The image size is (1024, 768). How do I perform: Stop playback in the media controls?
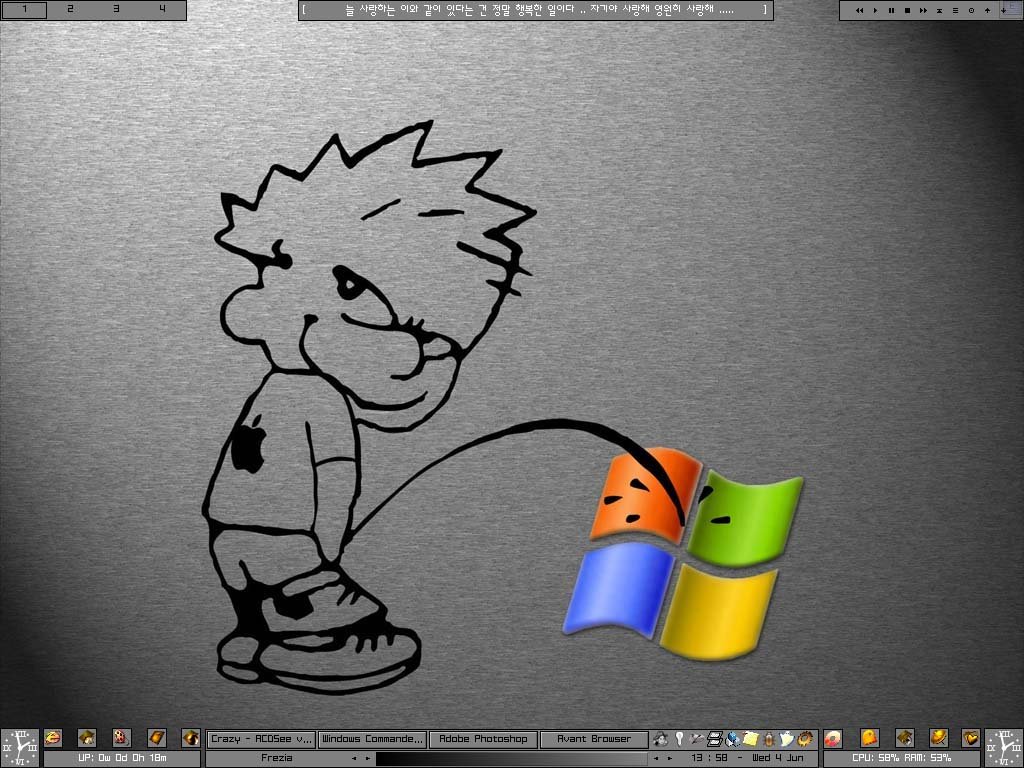[x=907, y=10]
